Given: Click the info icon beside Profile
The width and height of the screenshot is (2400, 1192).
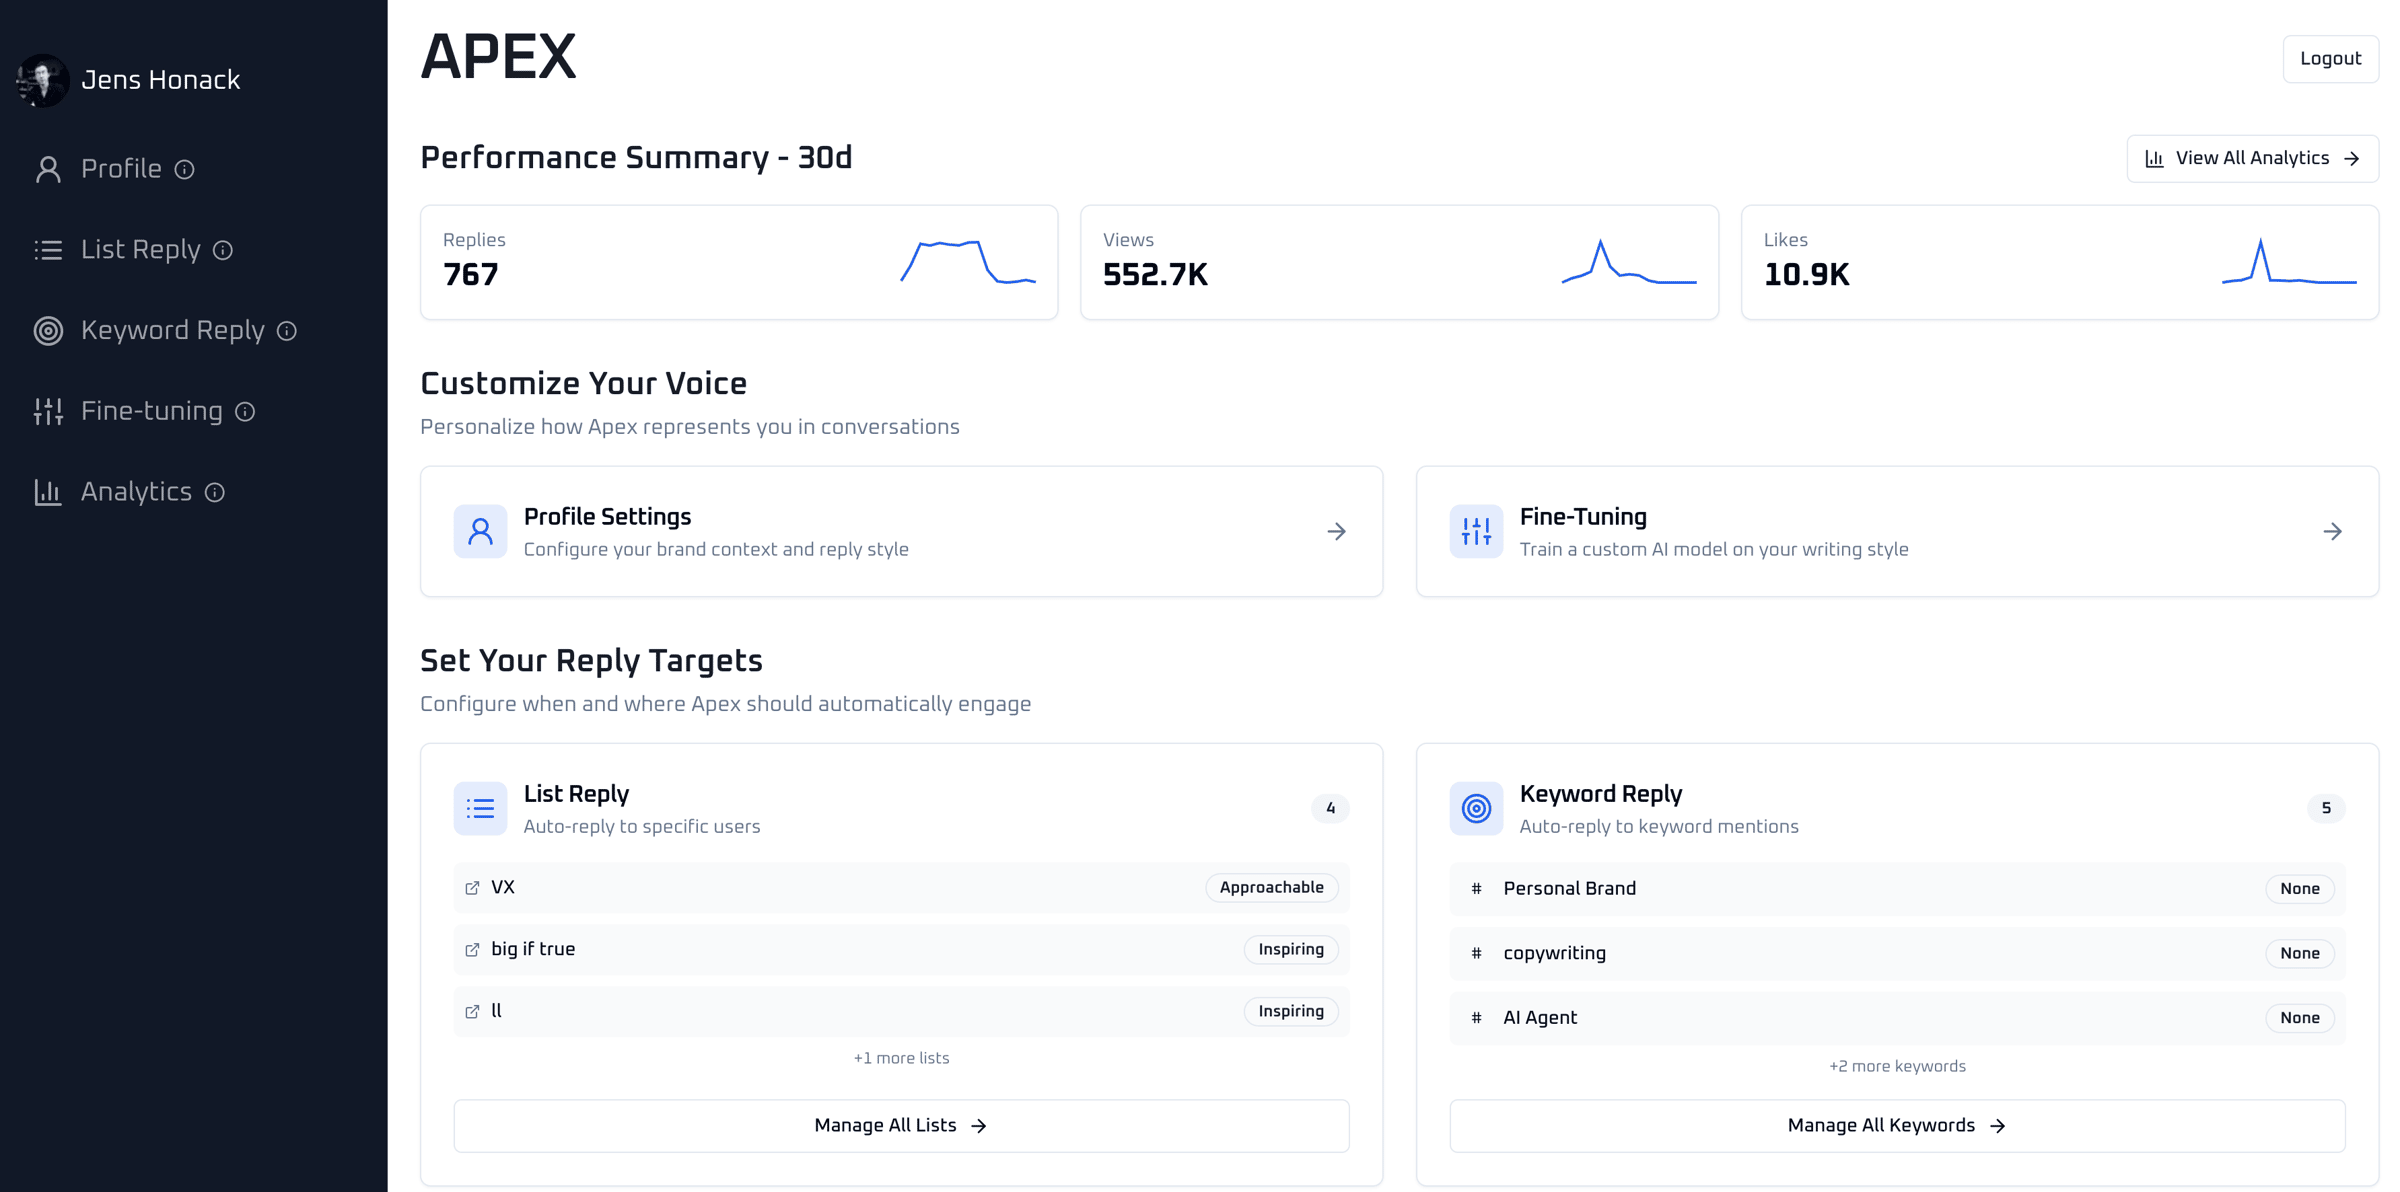Looking at the screenshot, I should click(x=184, y=169).
